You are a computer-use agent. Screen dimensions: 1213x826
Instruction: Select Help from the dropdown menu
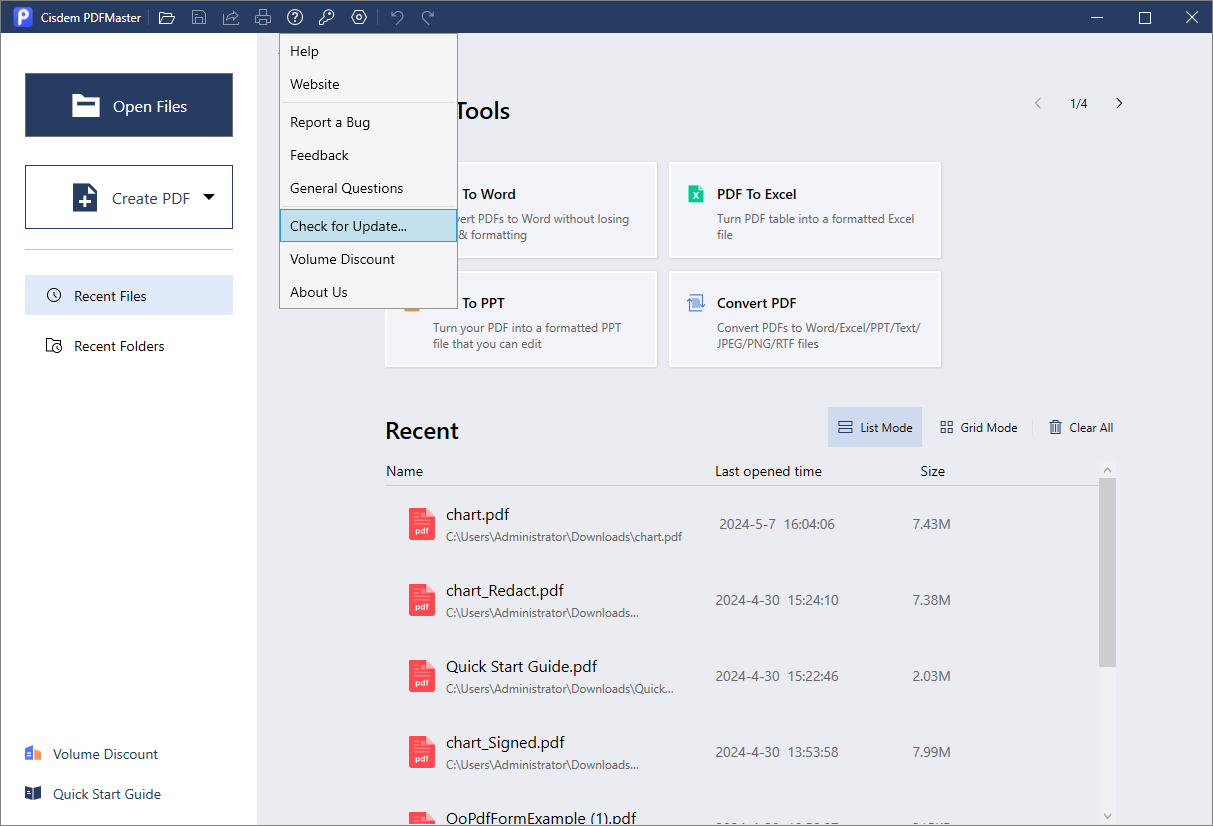click(368, 51)
